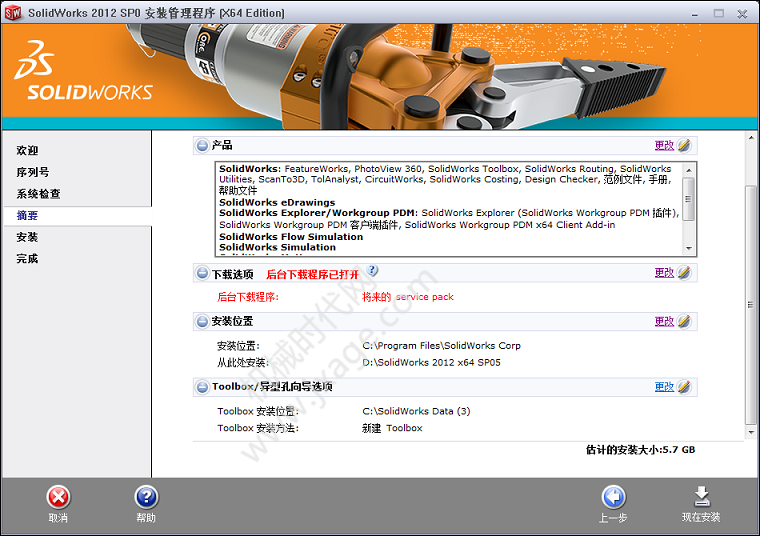The width and height of the screenshot is (760, 536).
Task: Click source path D:\SolidWorks 2012 x64 SP05
Action: coord(431,363)
